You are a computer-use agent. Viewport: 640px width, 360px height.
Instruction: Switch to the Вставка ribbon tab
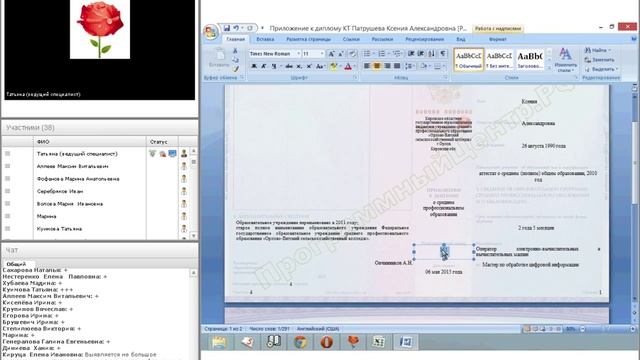click(265, 39)
